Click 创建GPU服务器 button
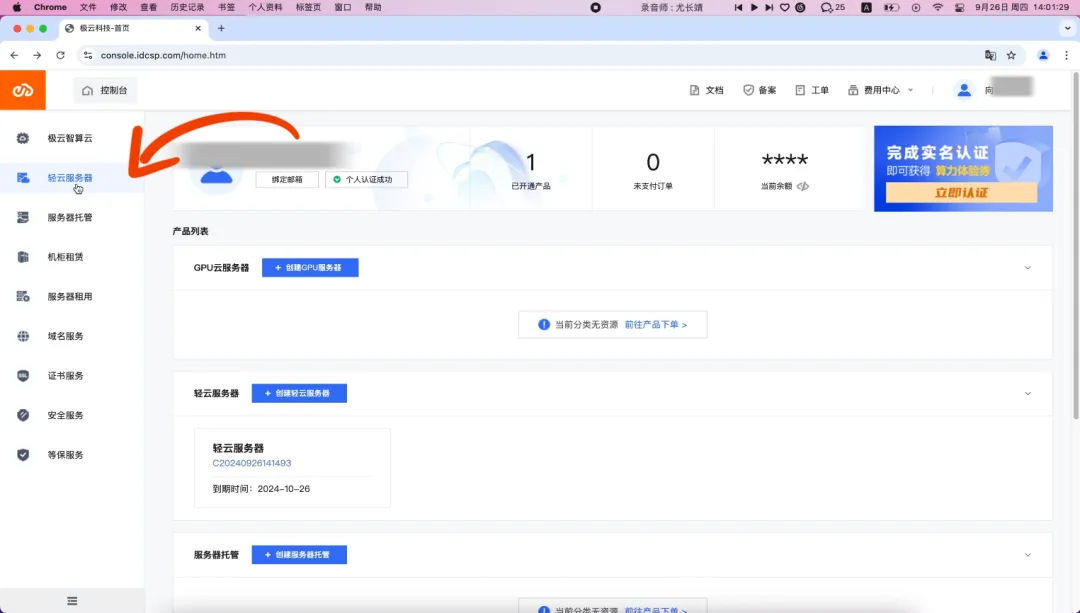1080x613 pixels. (310, 268)
